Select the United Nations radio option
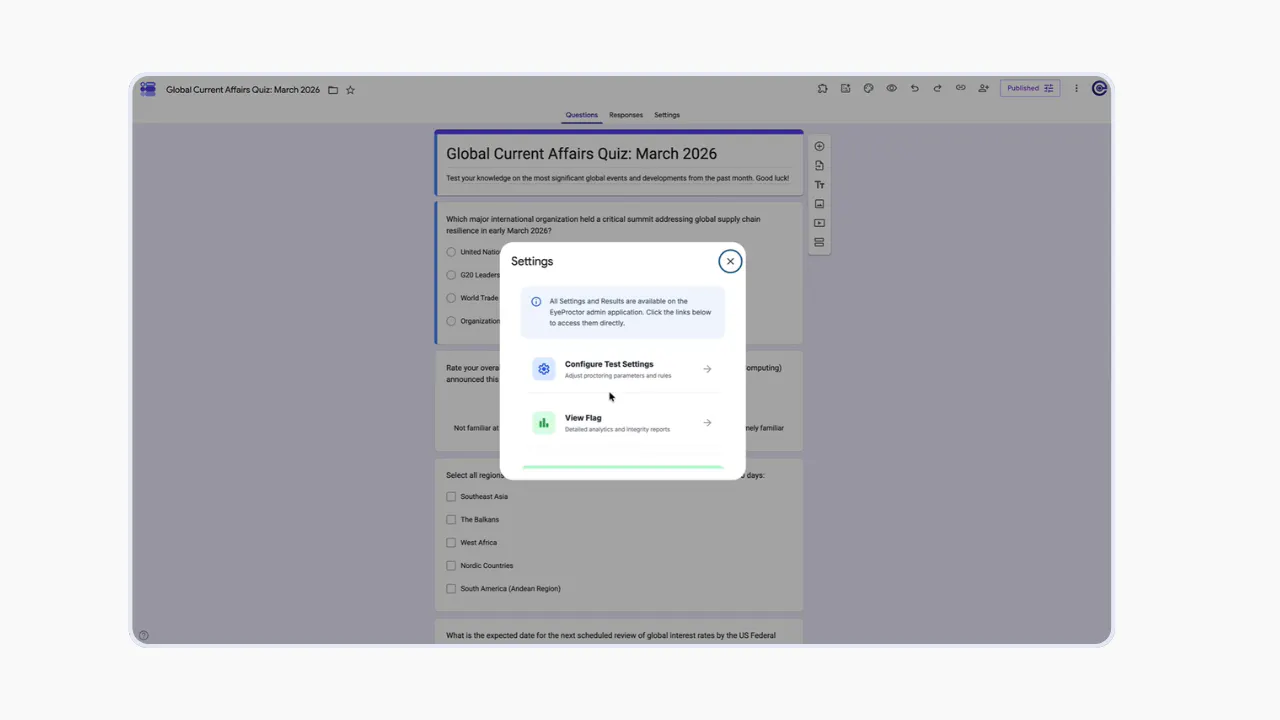This screenshot has height=720, width=1280. pos(451,252)
